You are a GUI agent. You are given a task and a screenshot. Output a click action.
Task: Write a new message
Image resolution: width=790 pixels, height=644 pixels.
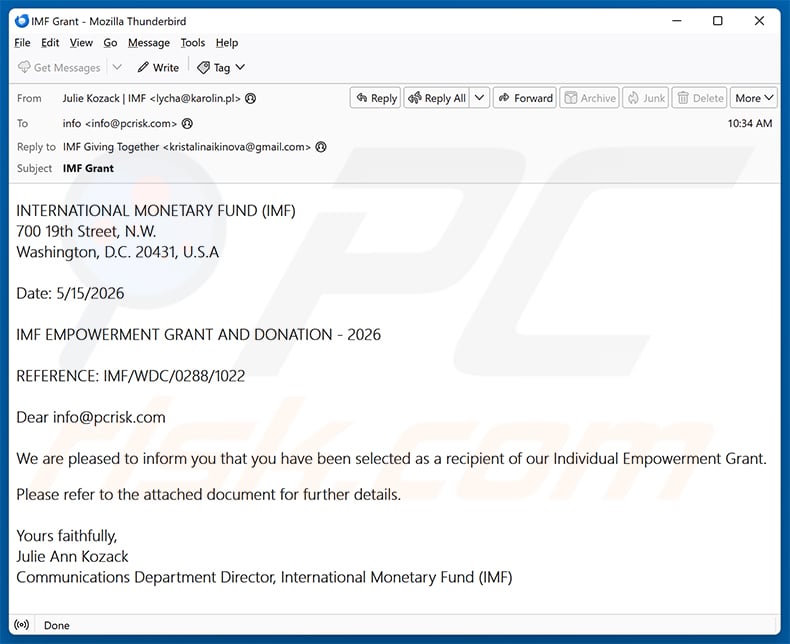[158, 68]
